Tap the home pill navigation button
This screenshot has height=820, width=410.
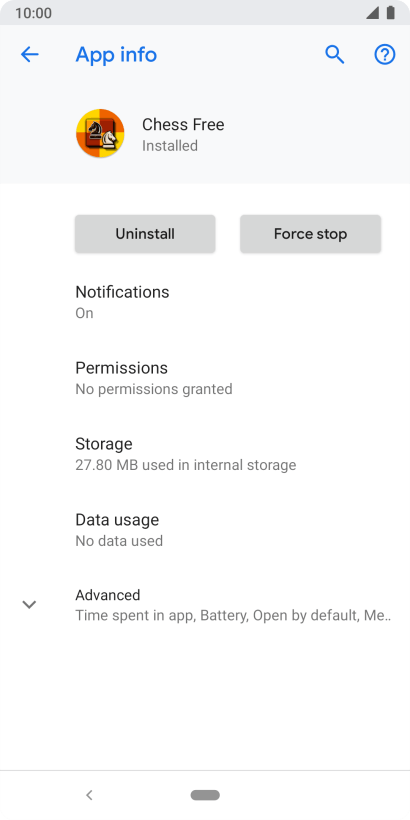pyautogui.click(x=205, y=795)
